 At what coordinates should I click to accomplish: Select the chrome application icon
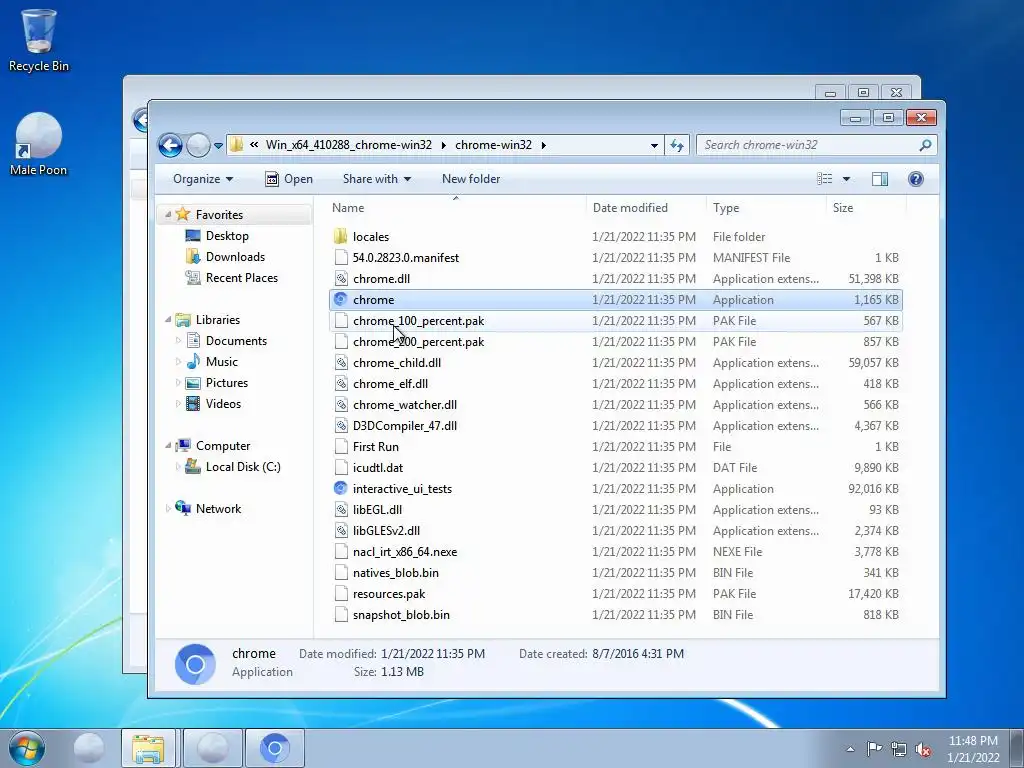340,299
